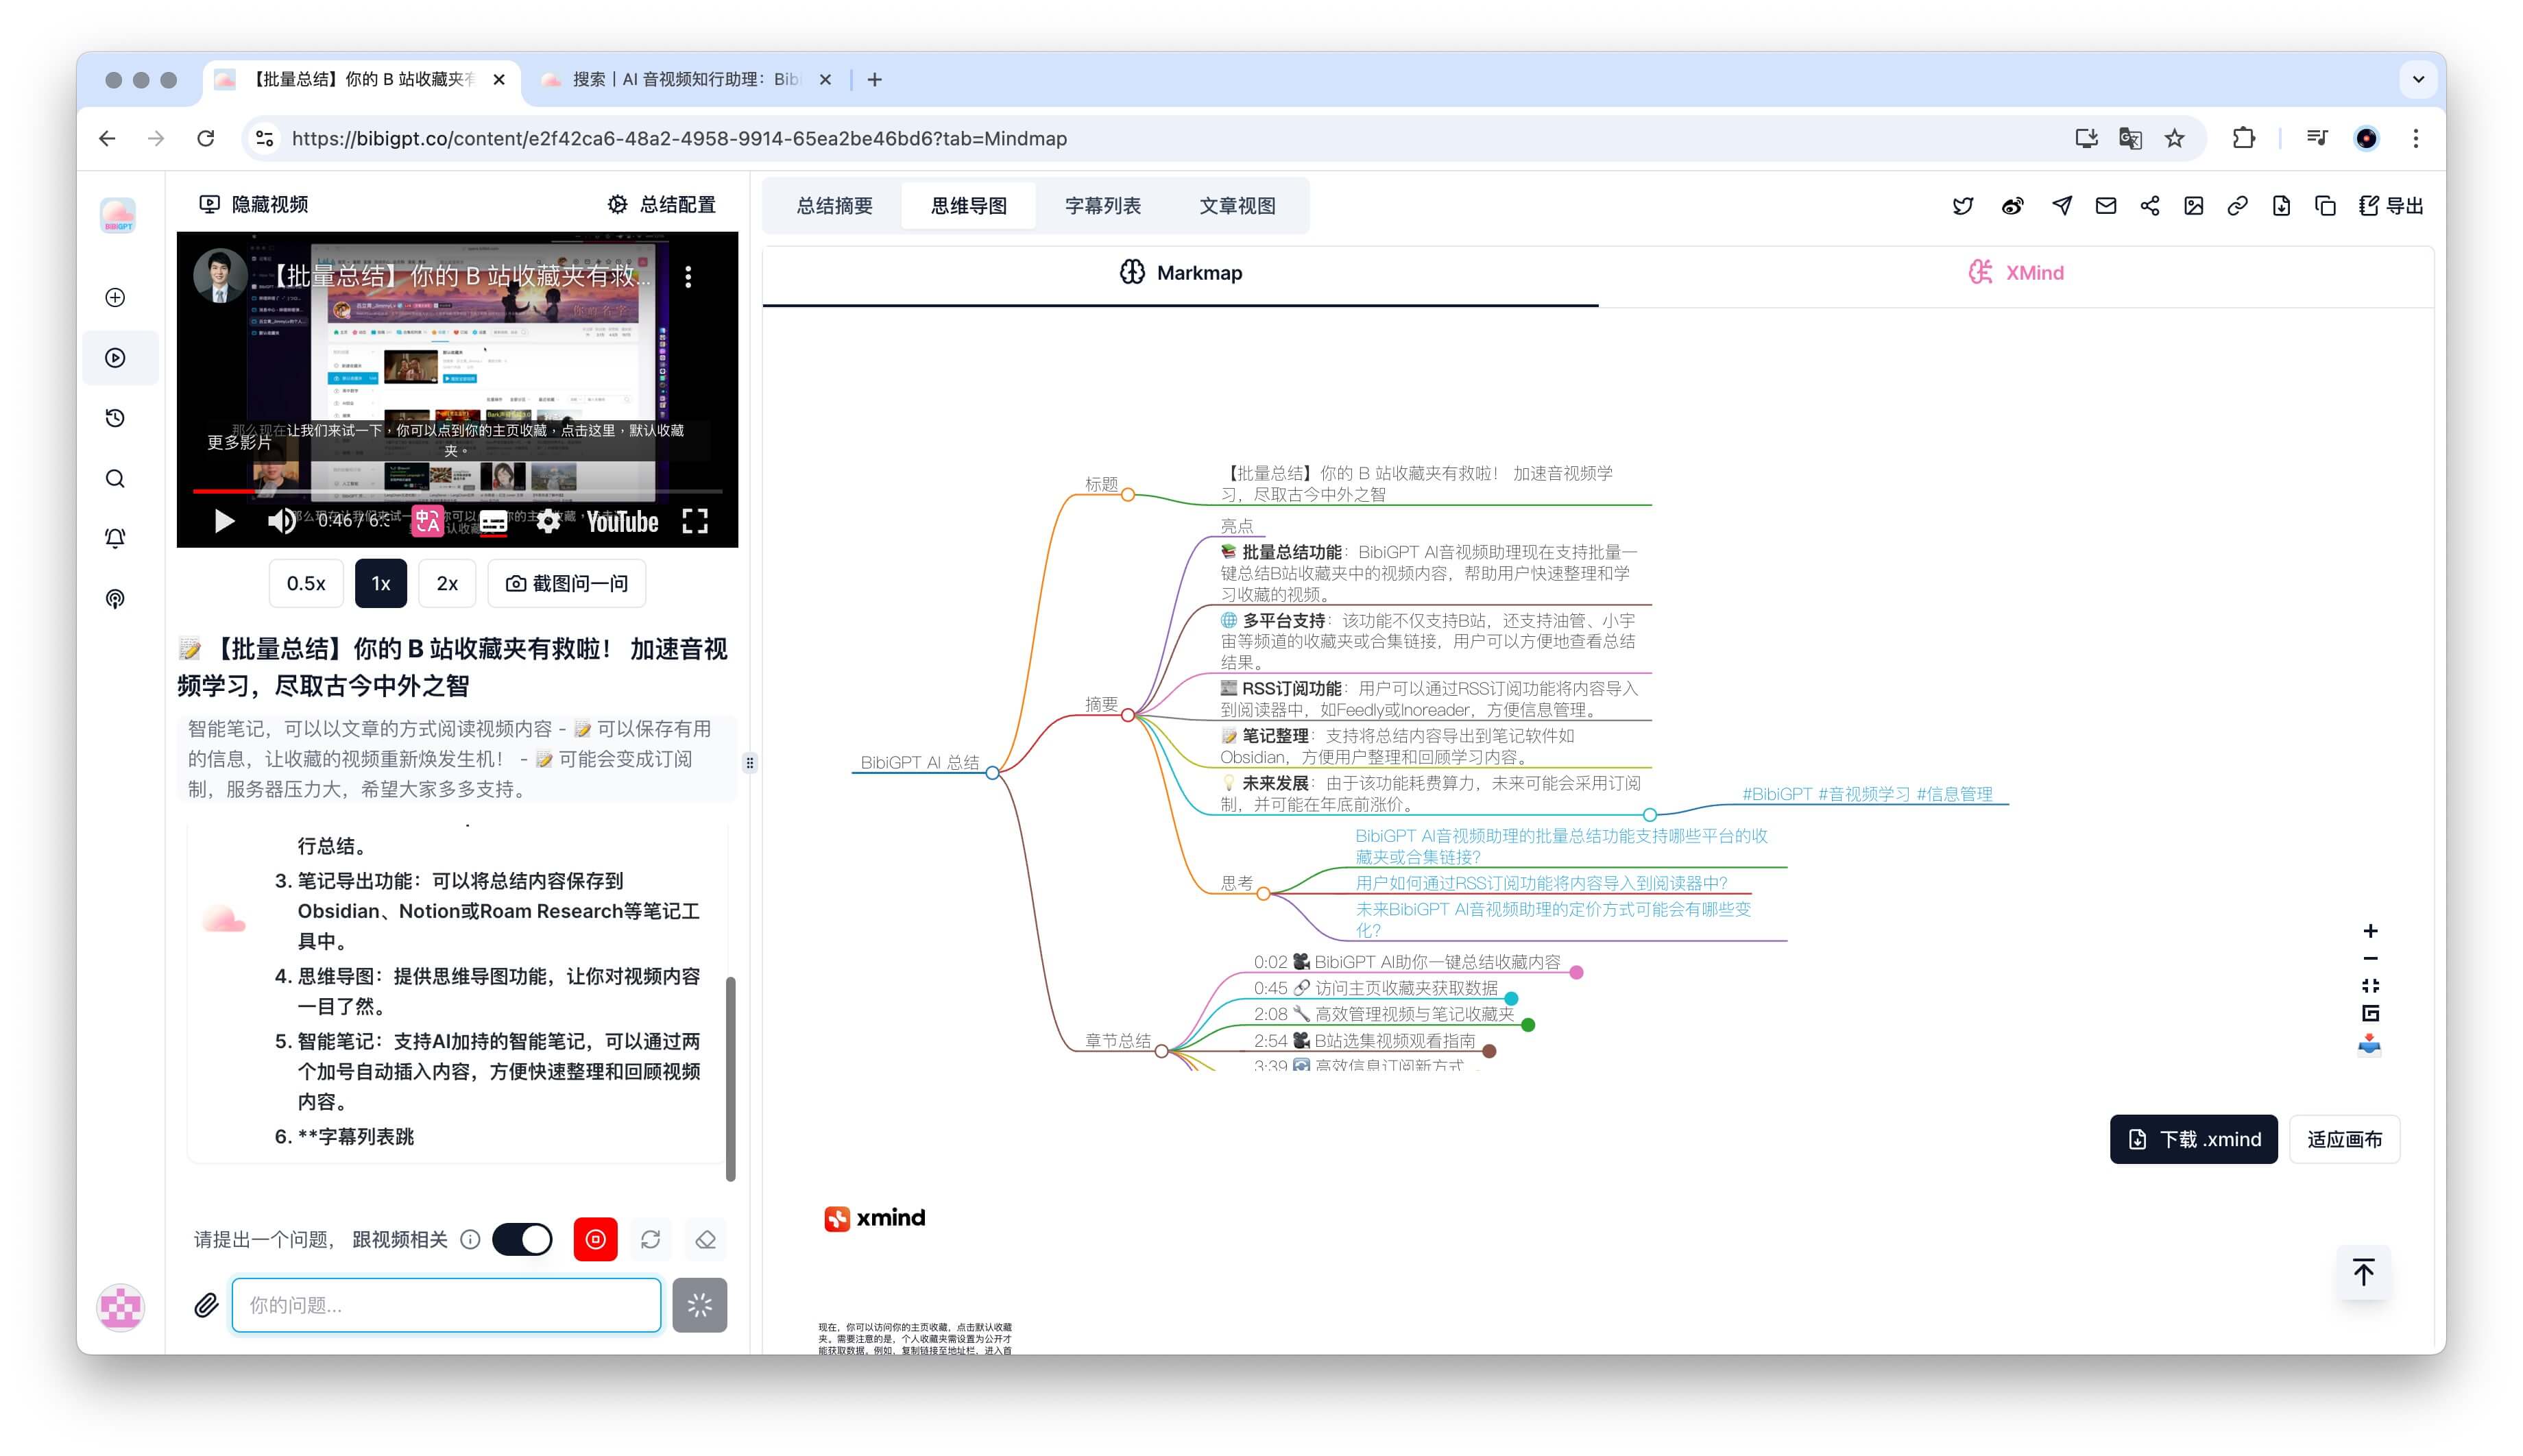
Task: Collapse the 摘要 mindmap node
Action: tap(1127, 714)
